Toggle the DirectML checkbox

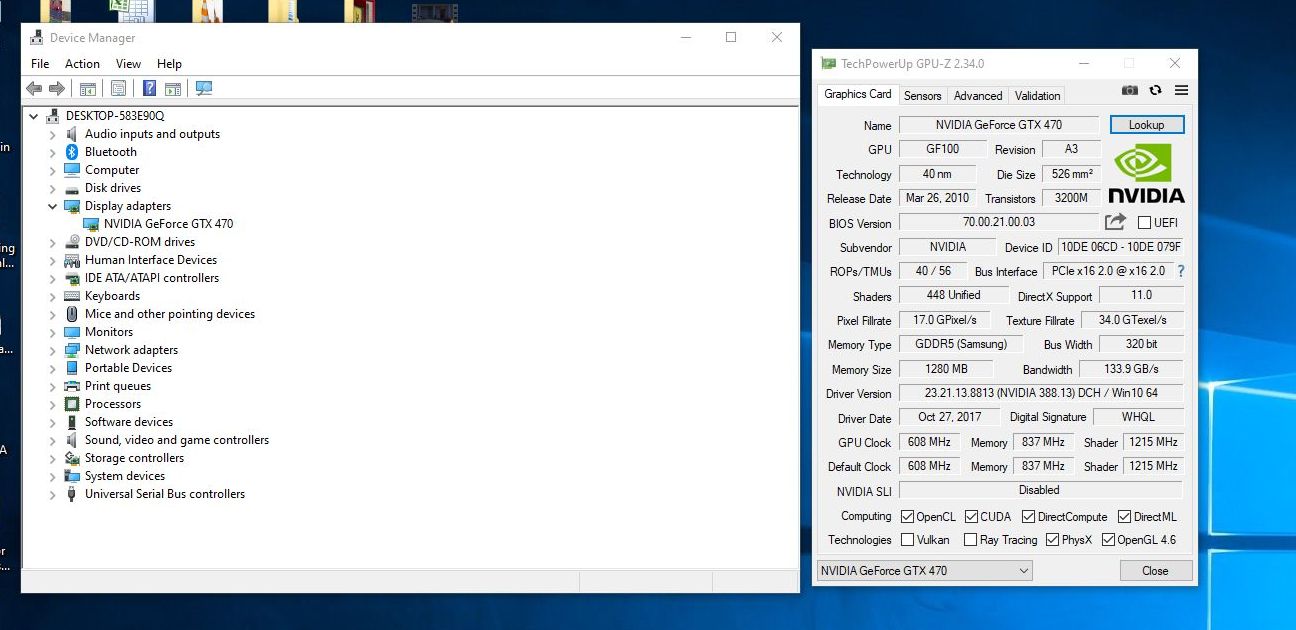point(1125,517)
